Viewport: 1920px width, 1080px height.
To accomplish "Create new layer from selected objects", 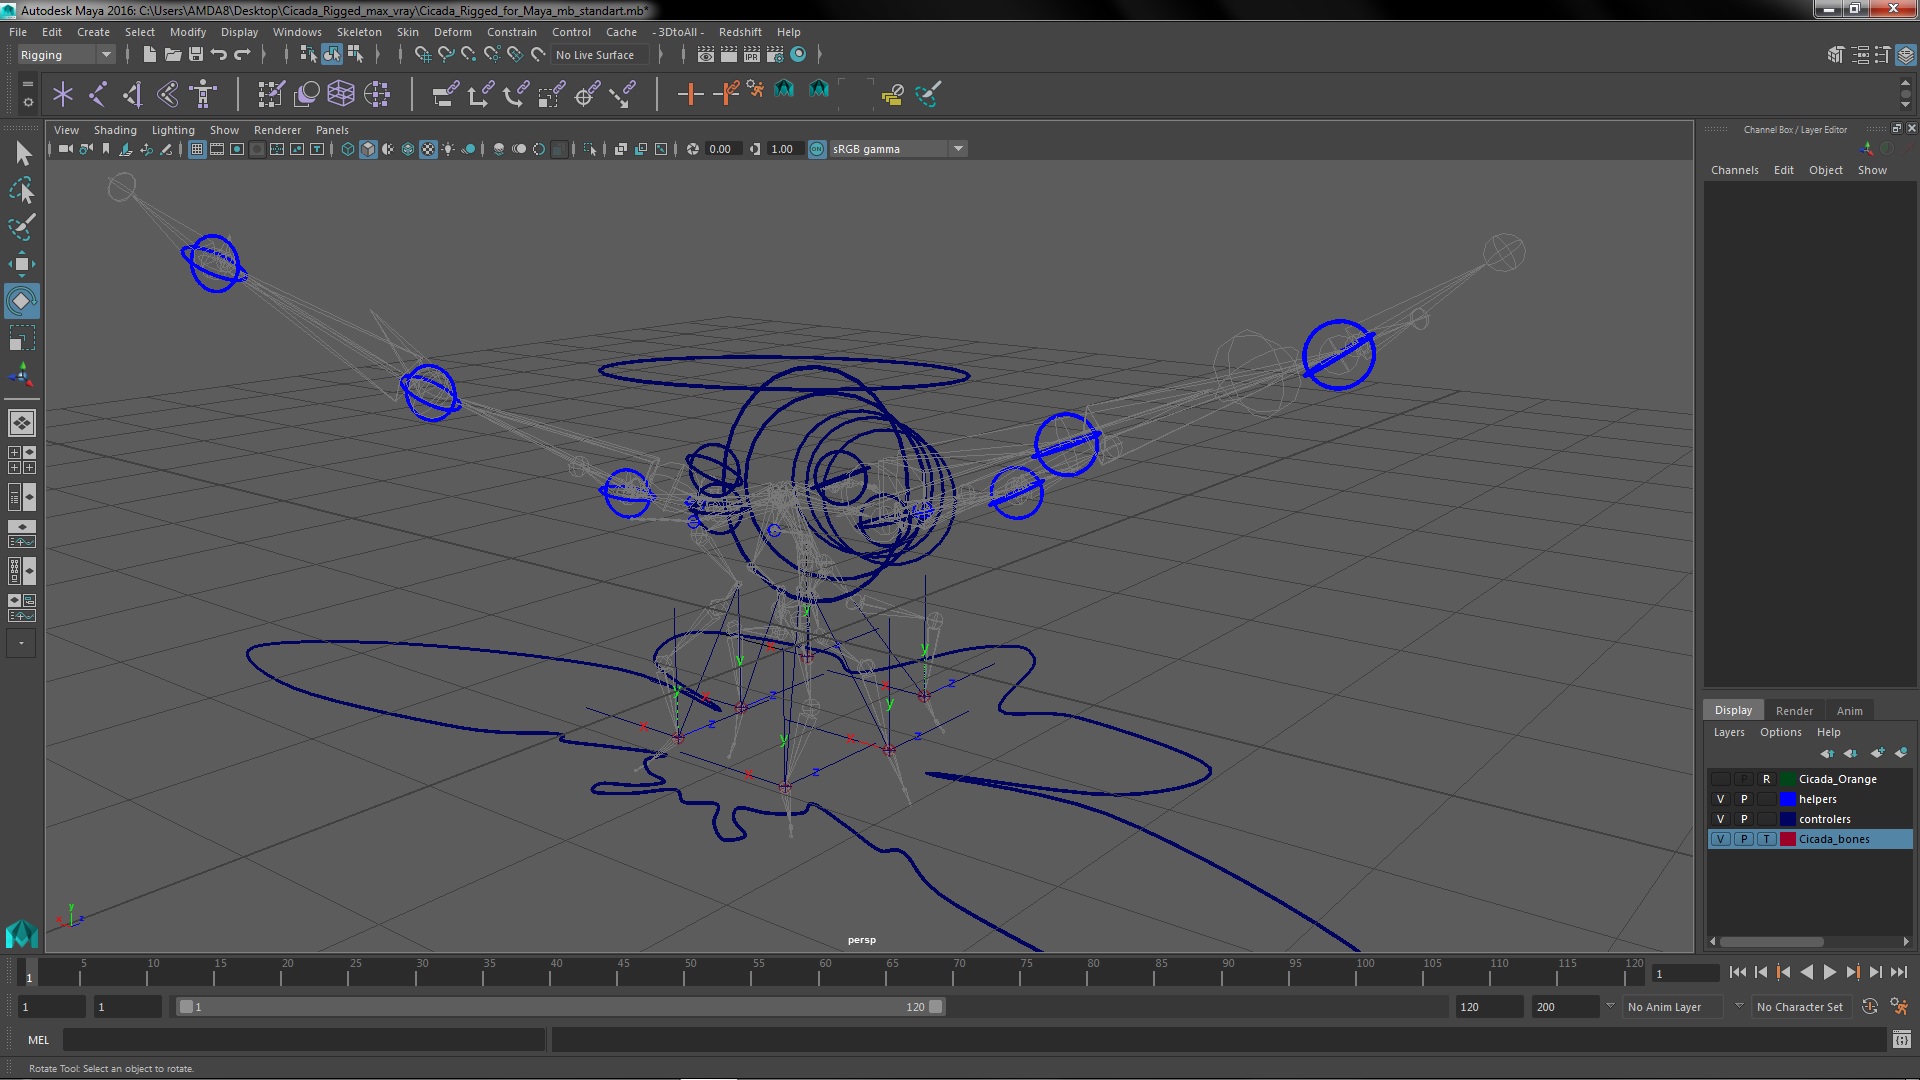I will point(1900,752).
